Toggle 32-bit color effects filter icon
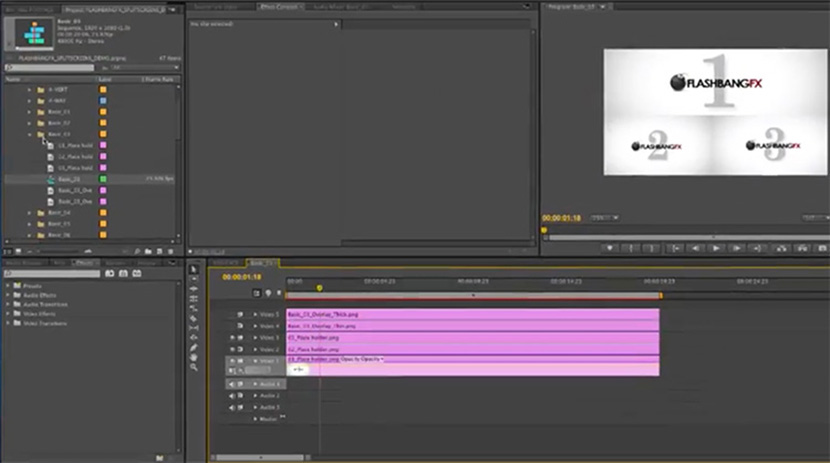Viewport: 830px width, 463px height. 123,274
